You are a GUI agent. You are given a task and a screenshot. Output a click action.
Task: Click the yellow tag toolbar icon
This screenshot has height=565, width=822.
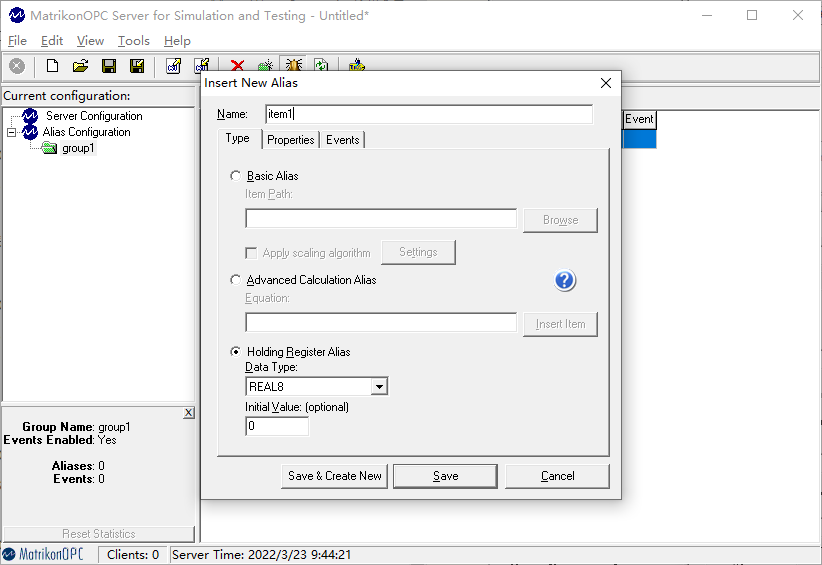point(356,65)
